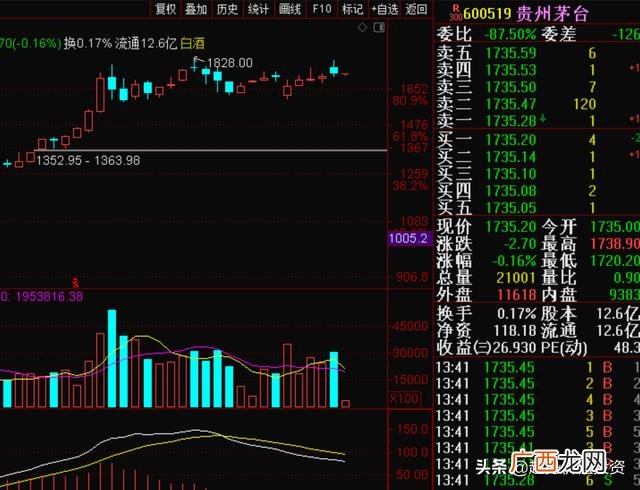Screen dimensions: 640x490
Task: Open the 统计 statistics toolbar button
Action: [258, 9]
